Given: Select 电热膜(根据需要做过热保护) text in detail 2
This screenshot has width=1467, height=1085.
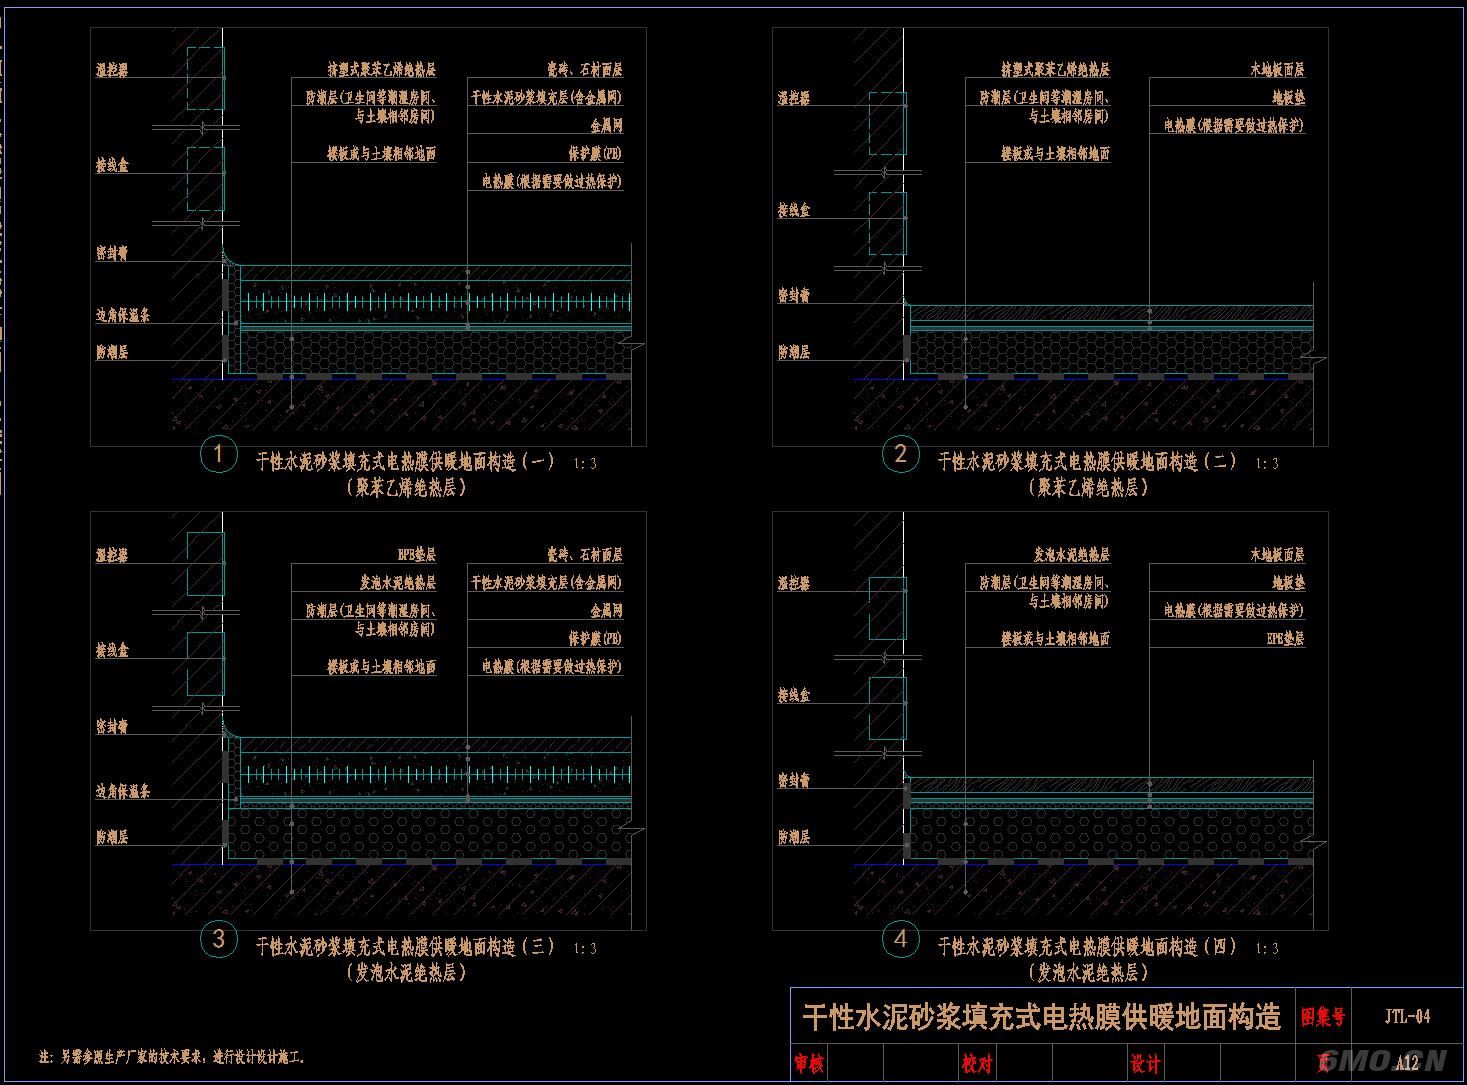Looking at the screenshot, I should [x=1235, y=126].
